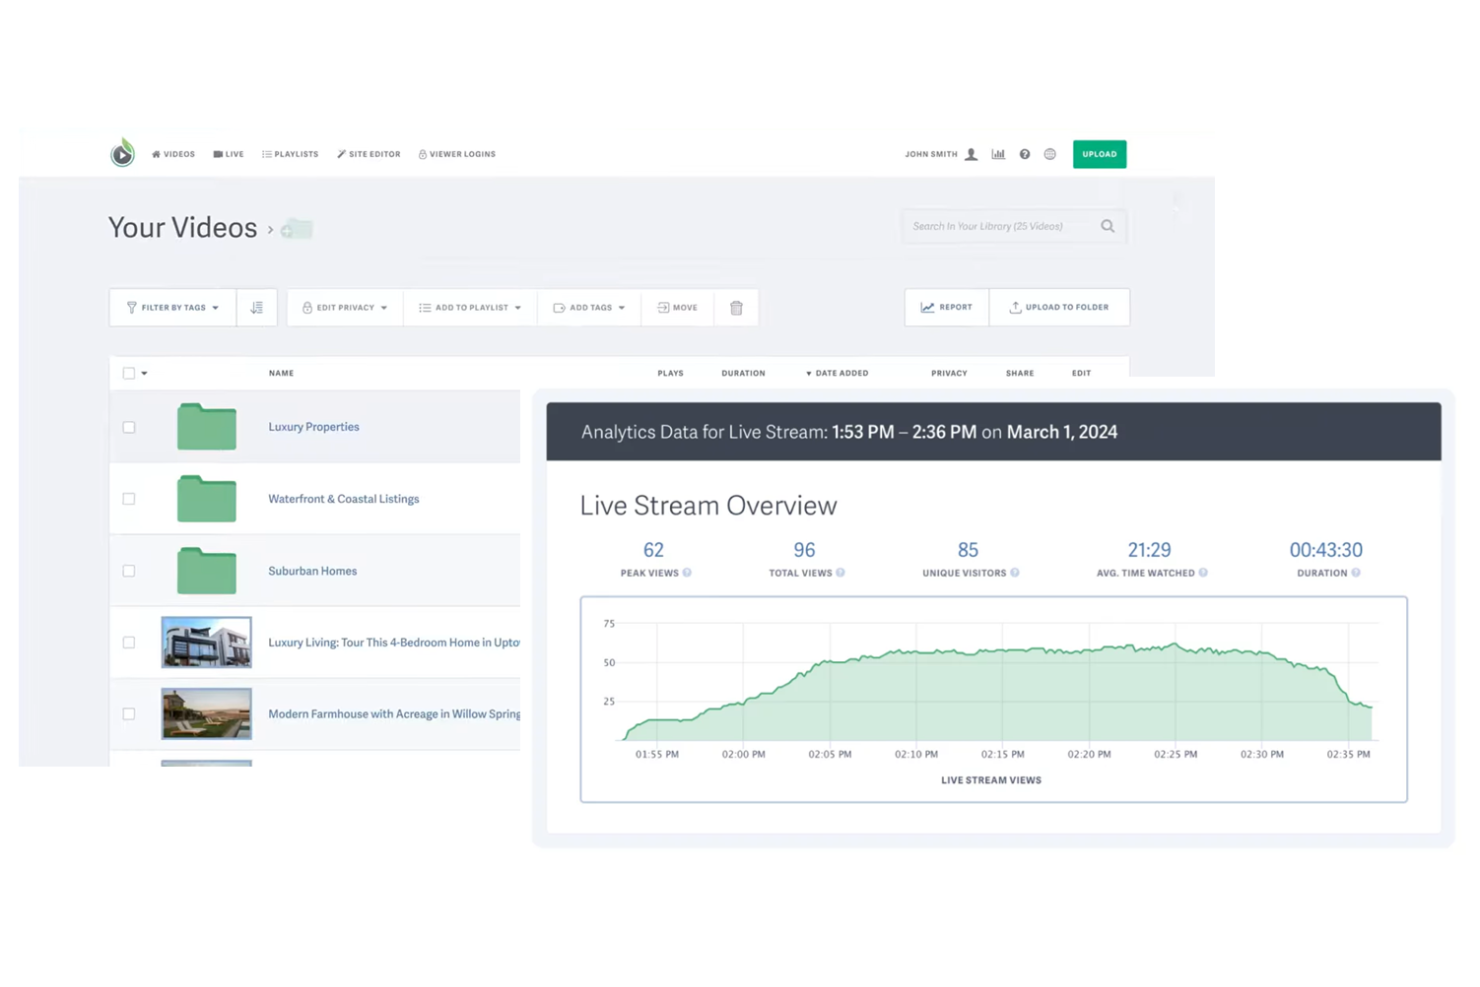
Task: Expand the Edit Privacy dropdown
Action: [344, 307]
